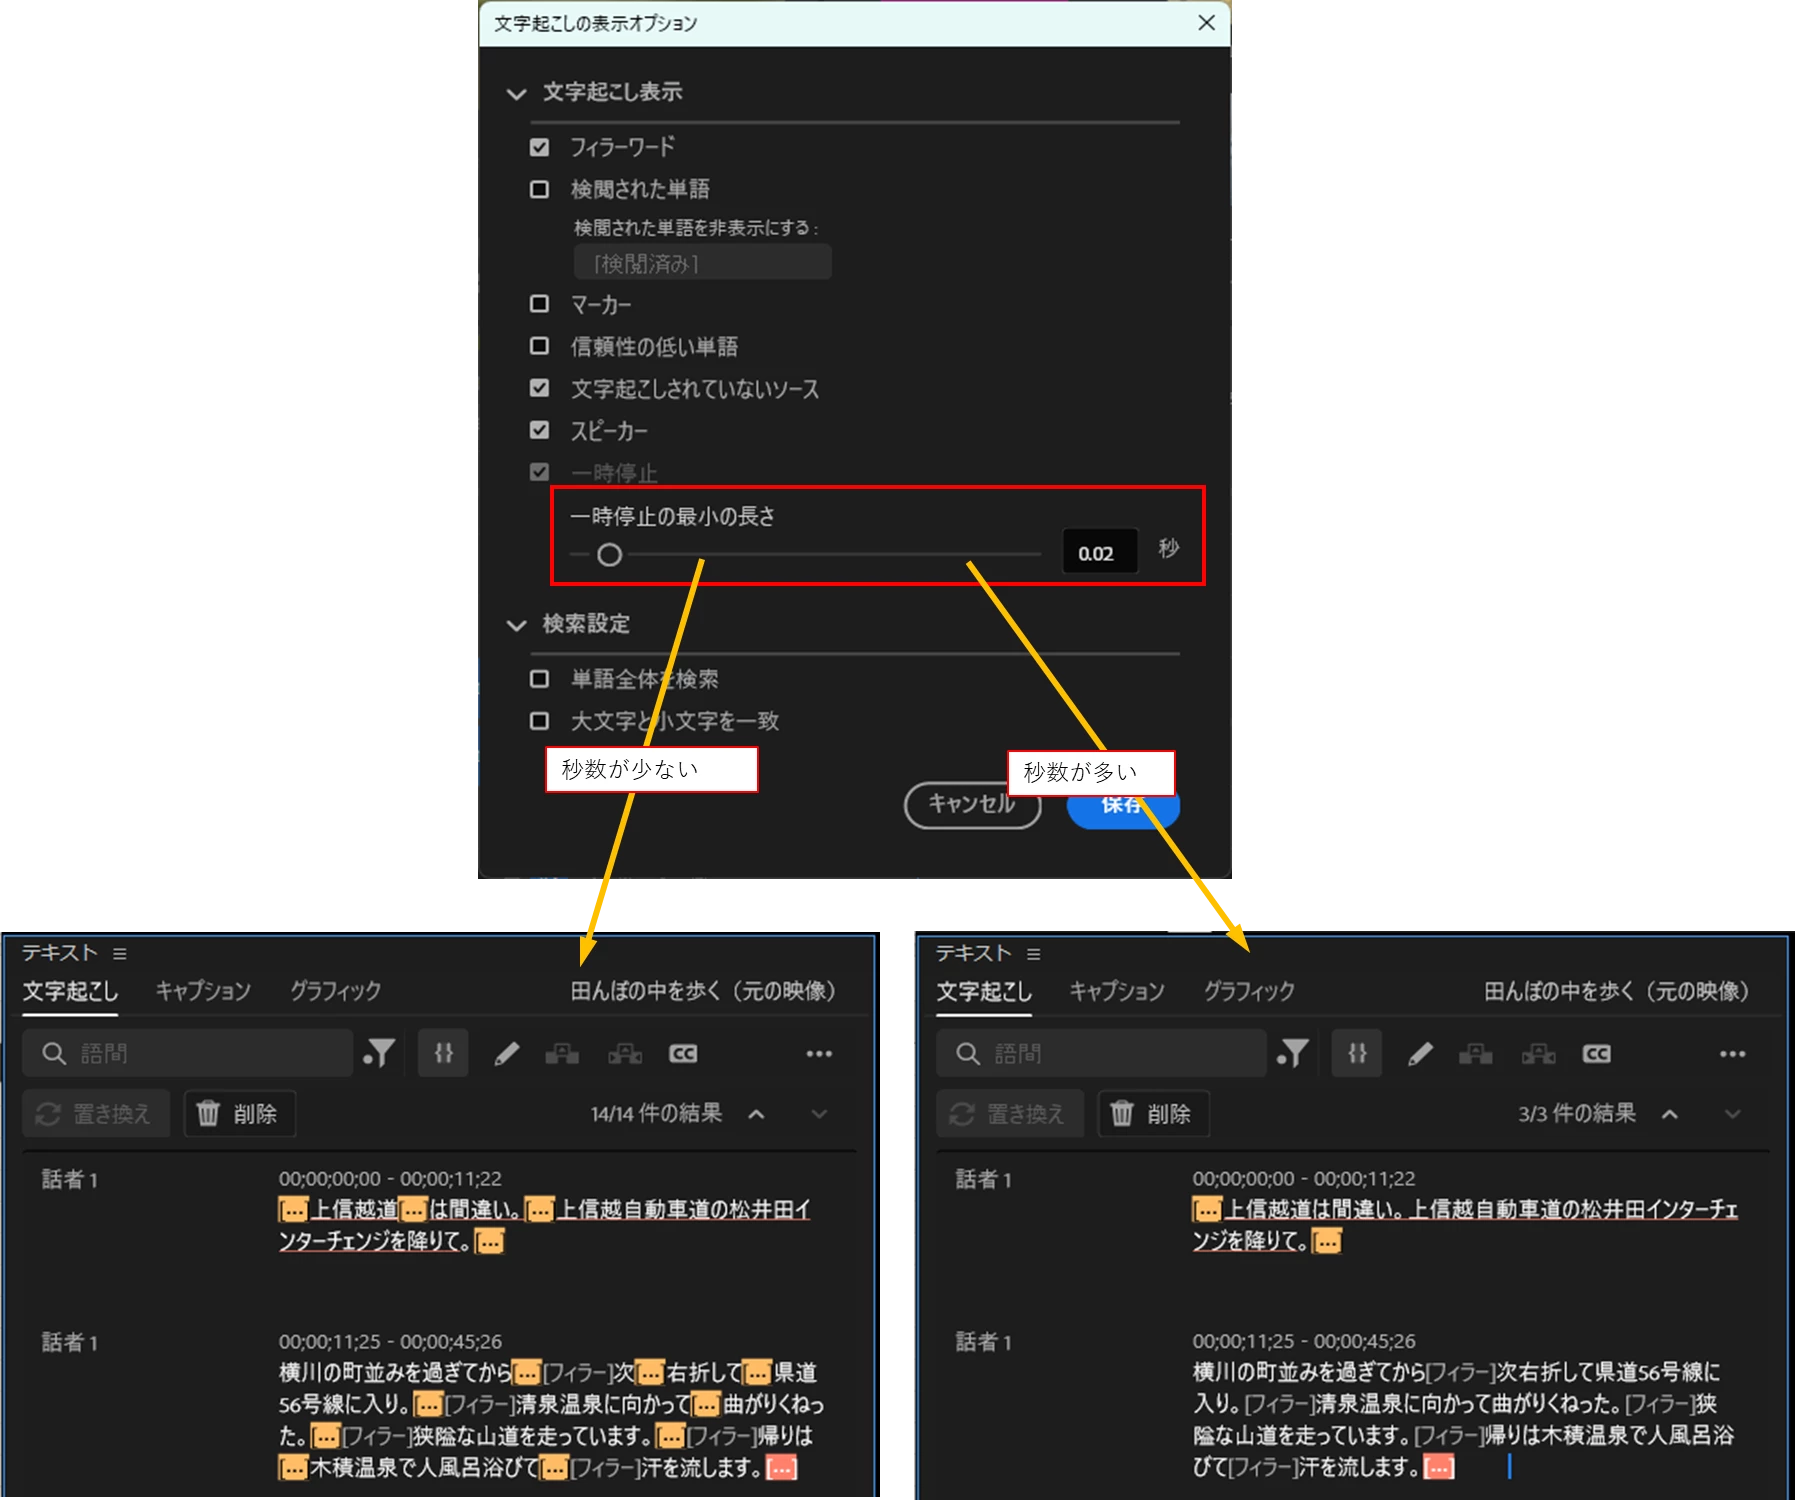Click the pencil edit icon in right panel
Viewport: 1795px width, 1500px height.
pyautogui.click(x=1421, y=1054)
